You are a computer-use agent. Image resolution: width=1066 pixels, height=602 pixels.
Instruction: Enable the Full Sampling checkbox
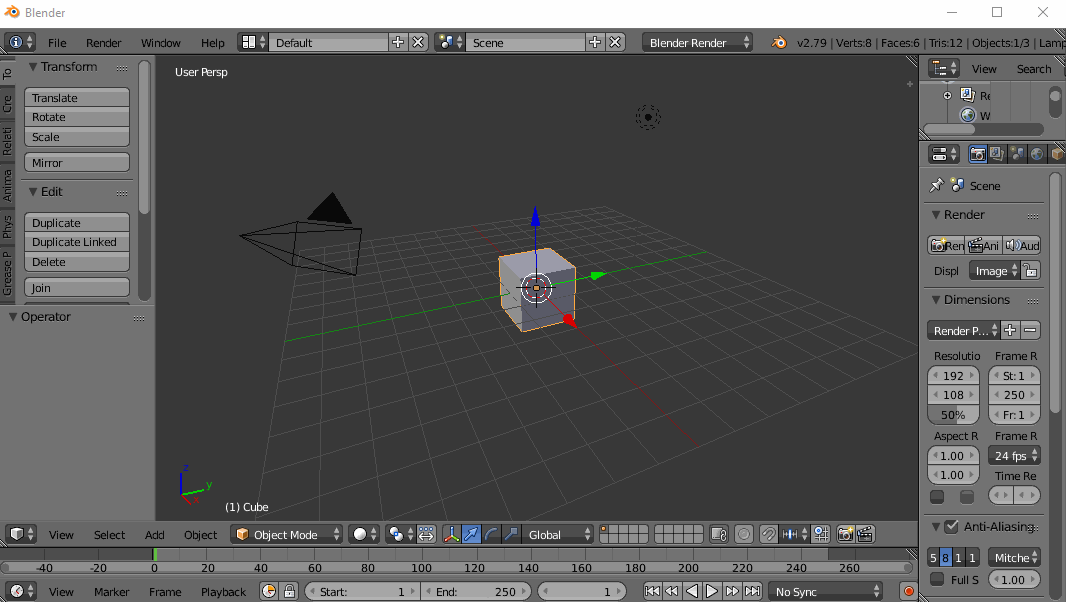[x=937, y=579]
